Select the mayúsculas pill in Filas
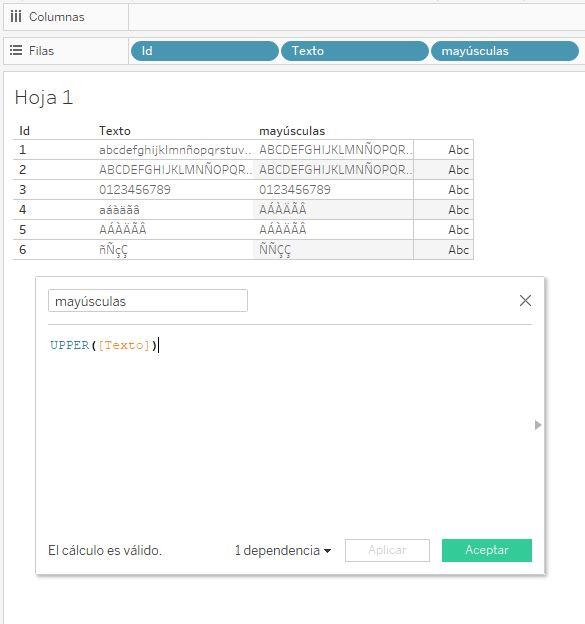 click(x=505, y=51)
